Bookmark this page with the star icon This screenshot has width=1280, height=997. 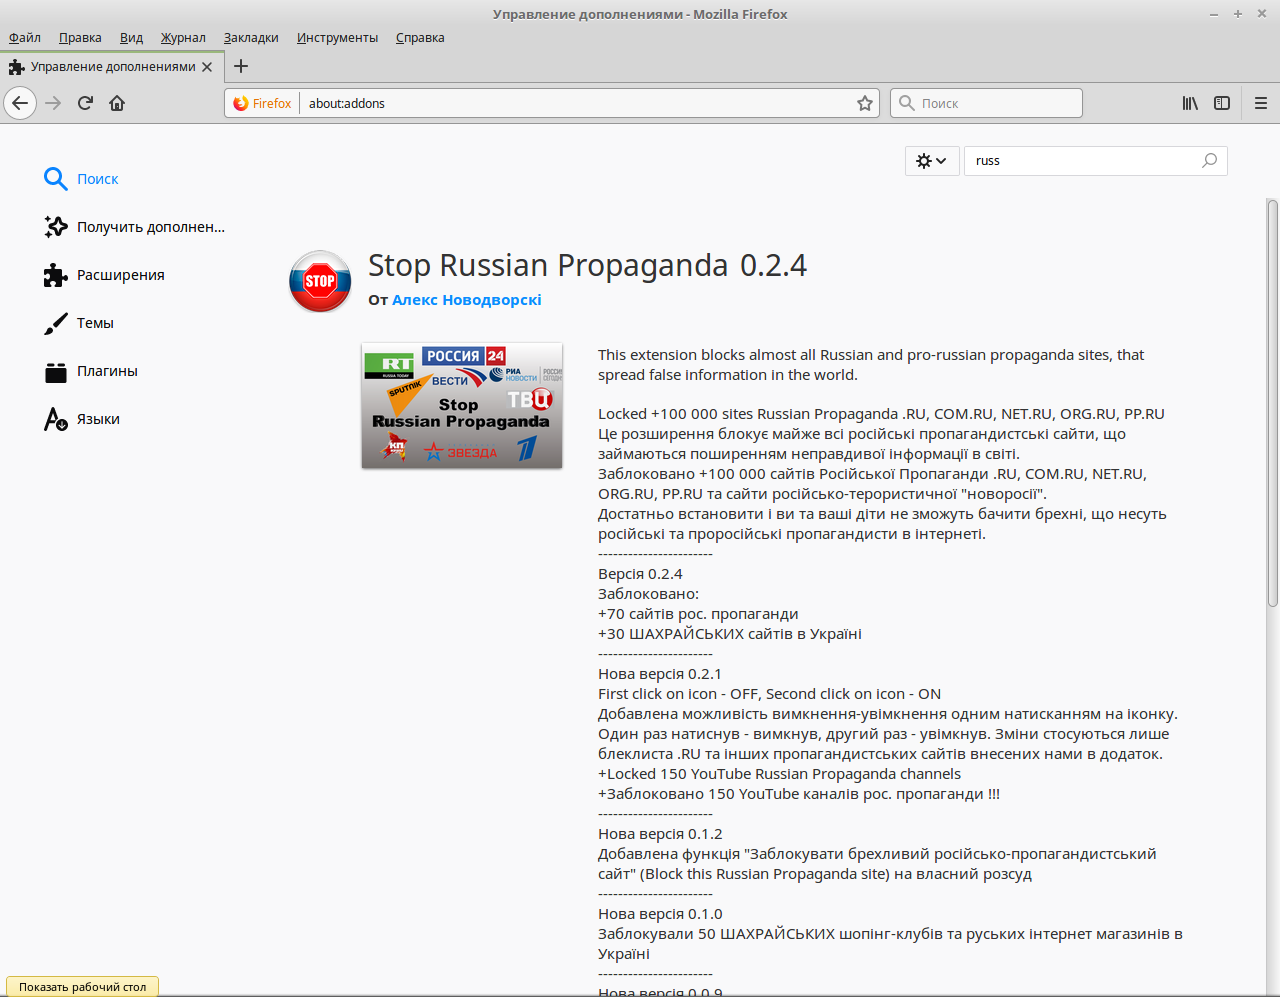[865, 103]
